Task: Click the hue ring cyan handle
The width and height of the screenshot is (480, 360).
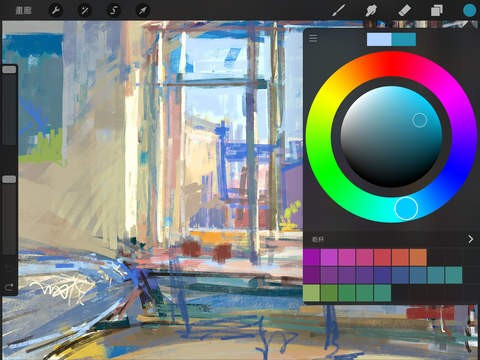Action: 406,208
